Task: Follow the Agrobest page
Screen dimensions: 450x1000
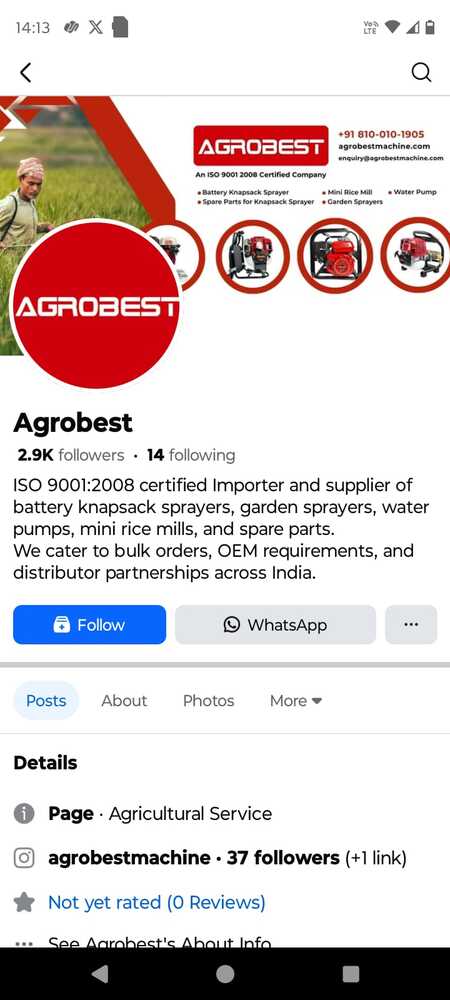Action: [x=89, y=624]
